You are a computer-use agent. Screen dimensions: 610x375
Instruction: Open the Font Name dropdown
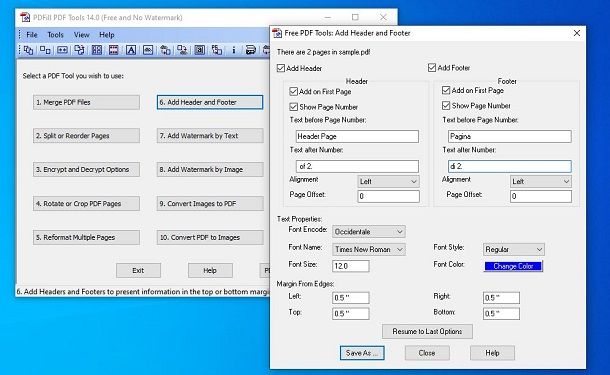pos(369,249)
